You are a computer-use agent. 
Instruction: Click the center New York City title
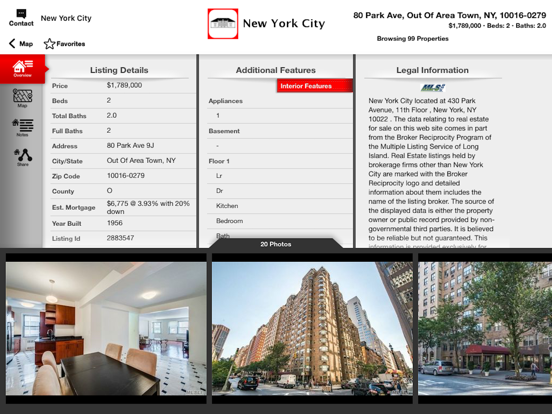(284, 23)
